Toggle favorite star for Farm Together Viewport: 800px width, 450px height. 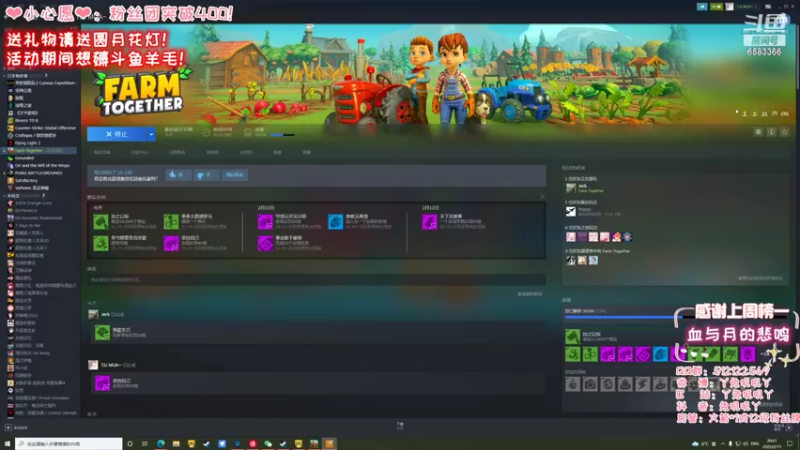point(785,132)
